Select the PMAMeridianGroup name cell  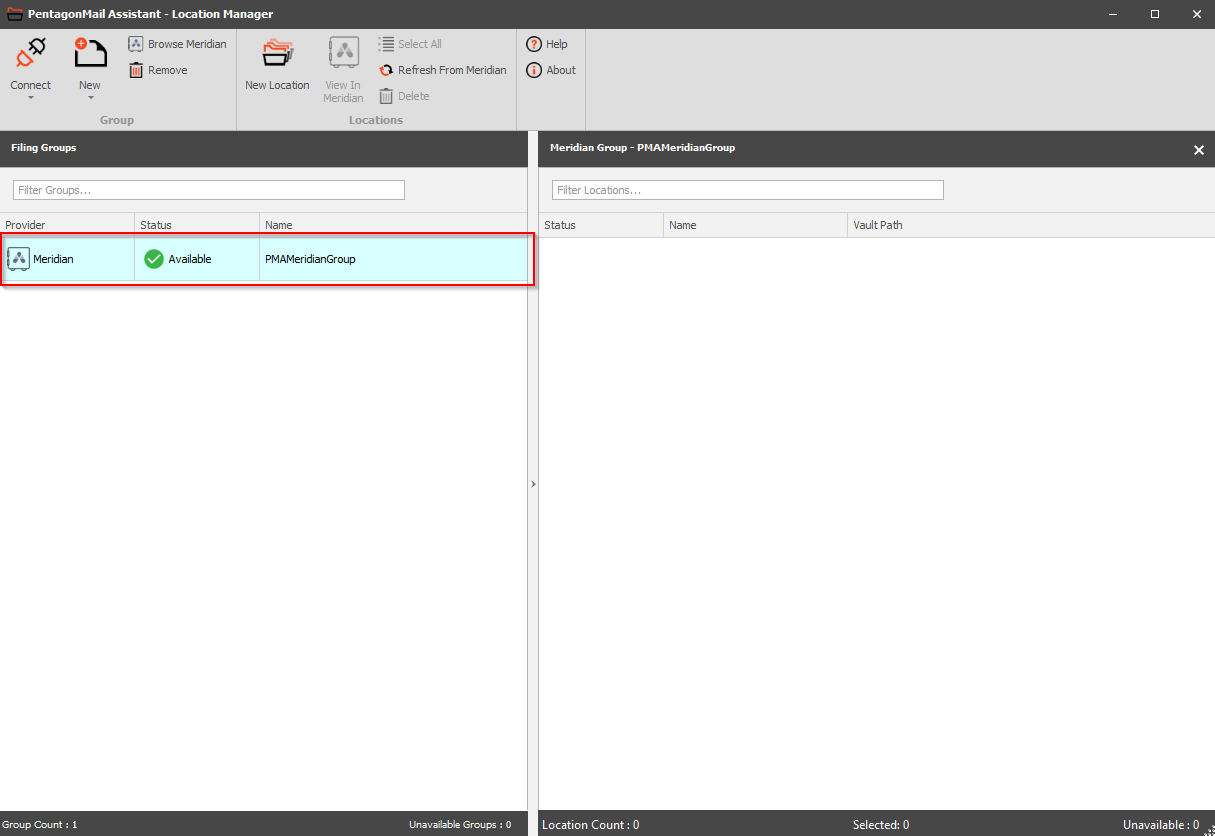pyautogui.click(x=393, y=259)
